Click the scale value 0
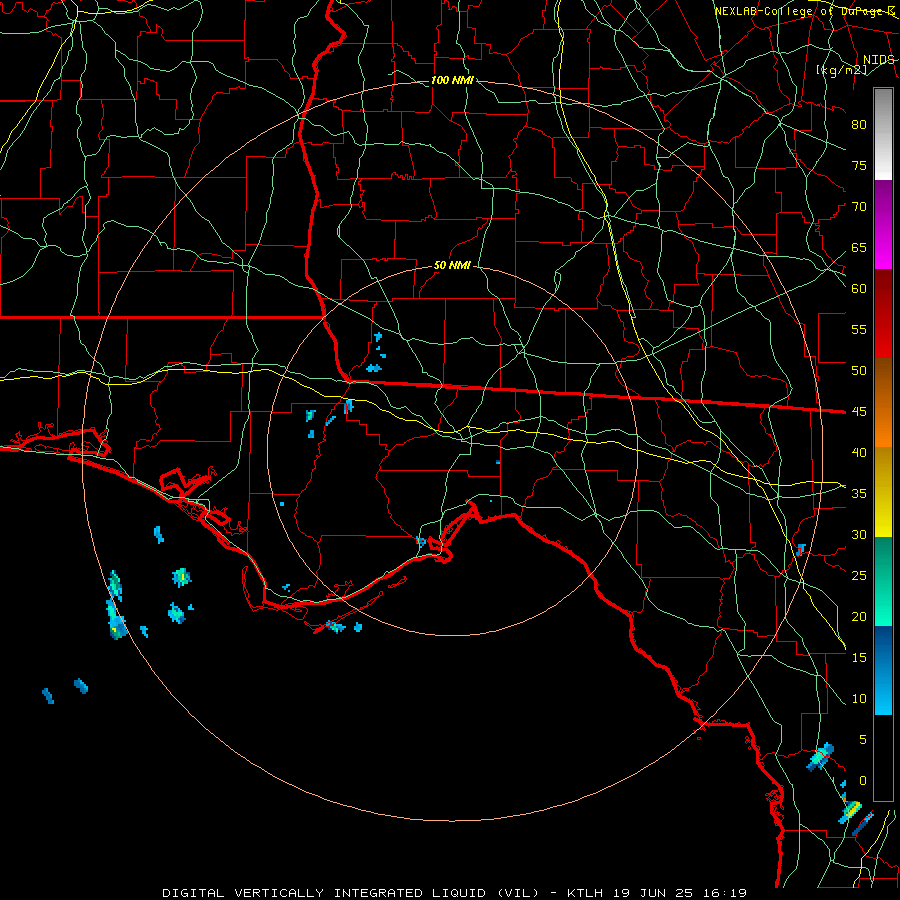900x900 pixels. pos(863,781)
